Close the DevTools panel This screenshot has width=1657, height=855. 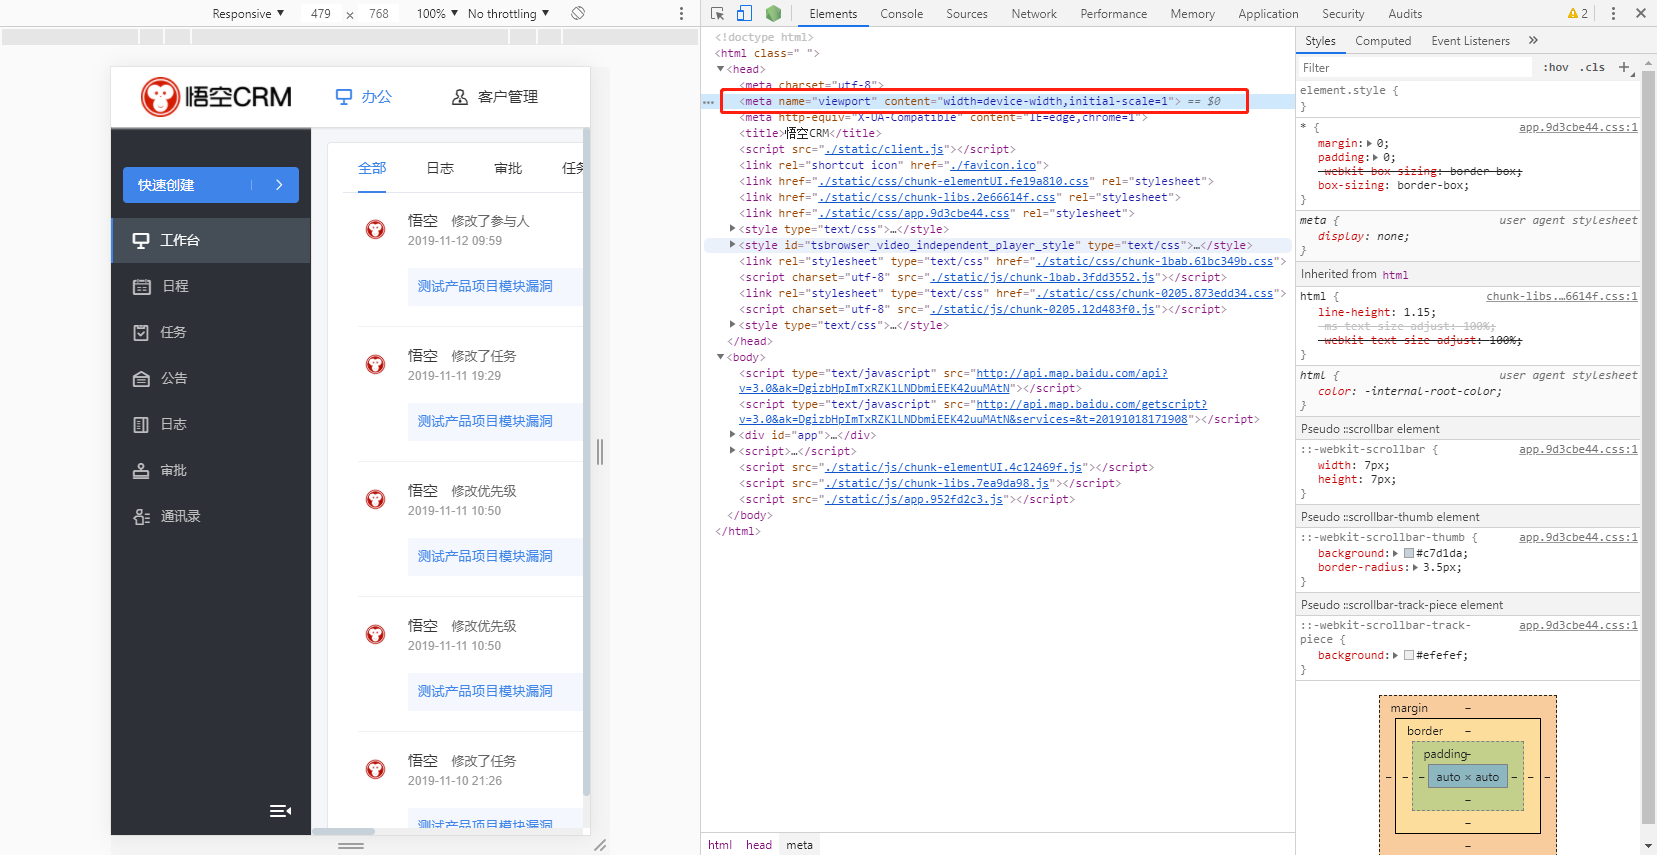coord(1641,14)
